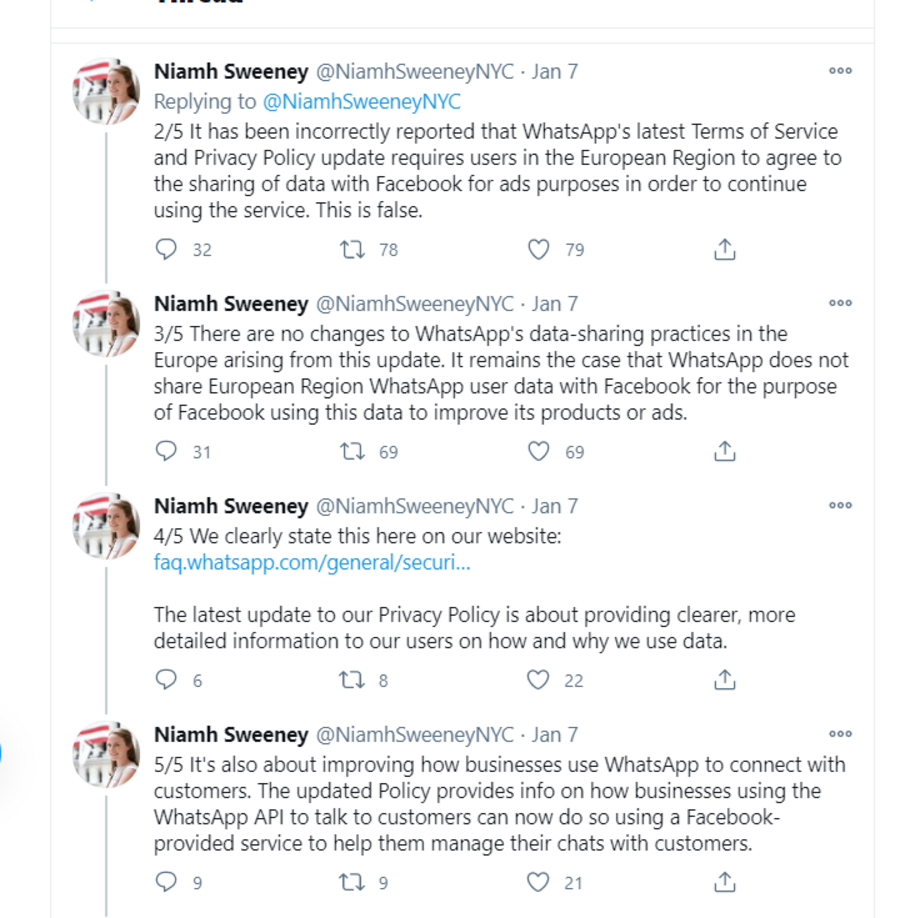Like the 2/5 tweet with 79 likes
The height and width of the screenshot is (918, 900).
pos(538,249)
